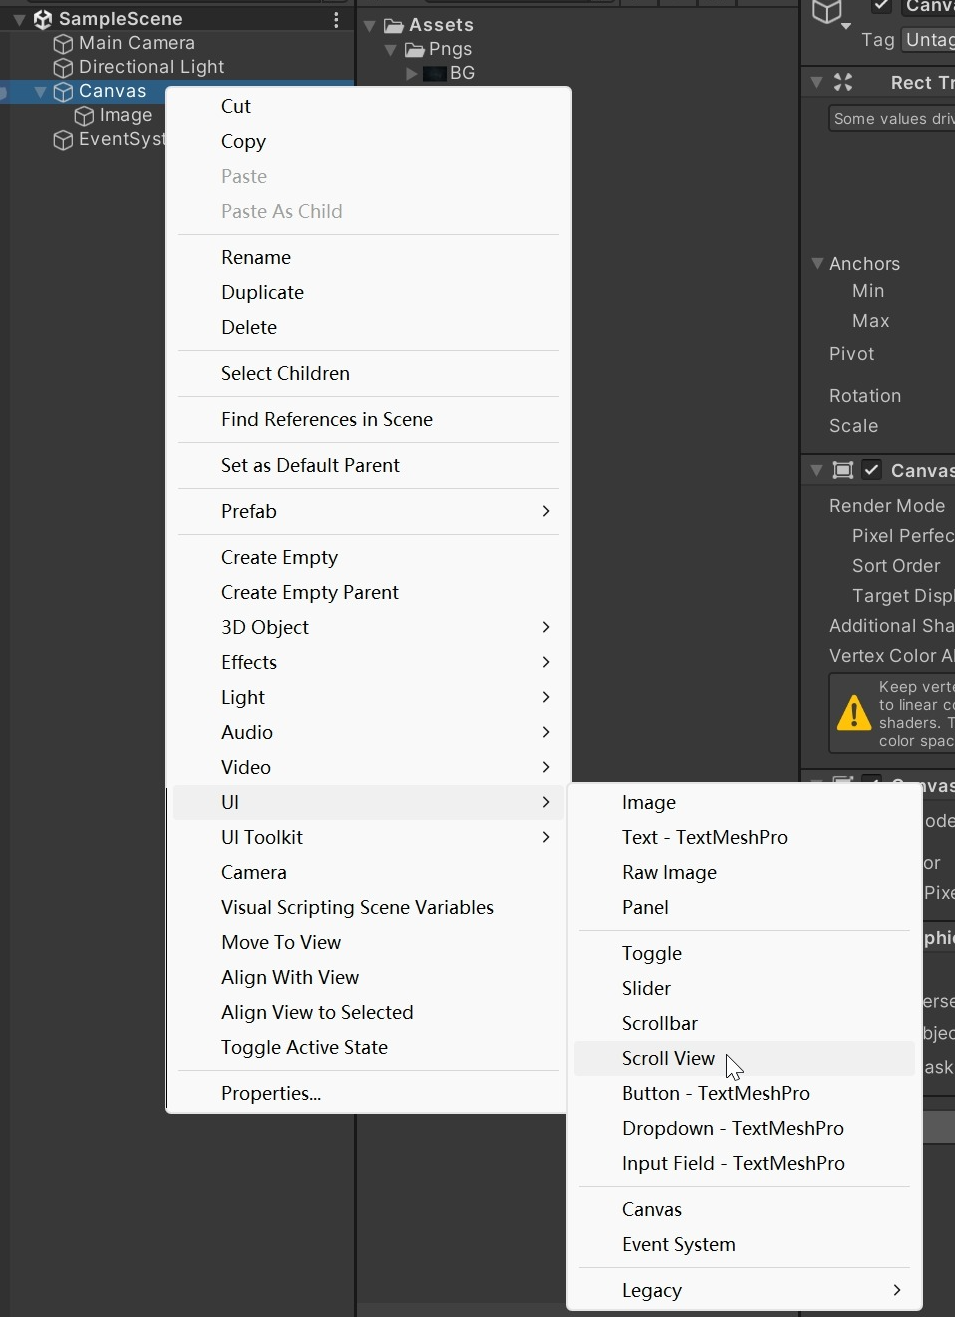Click the Directional Light icon in hierarchy

63,67
